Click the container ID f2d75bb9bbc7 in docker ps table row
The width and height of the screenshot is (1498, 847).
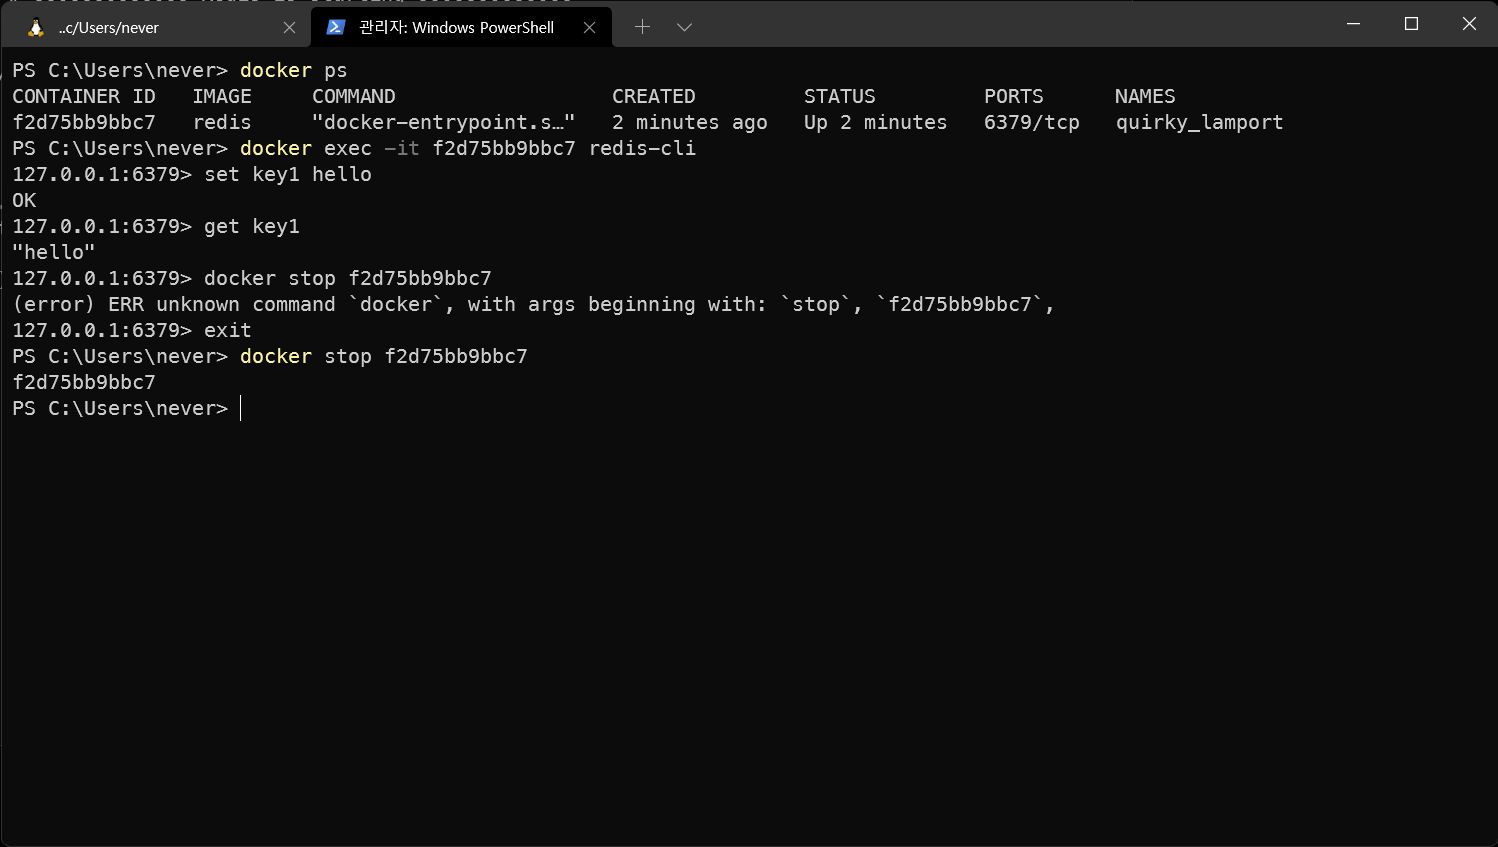[x=84, y=122]
